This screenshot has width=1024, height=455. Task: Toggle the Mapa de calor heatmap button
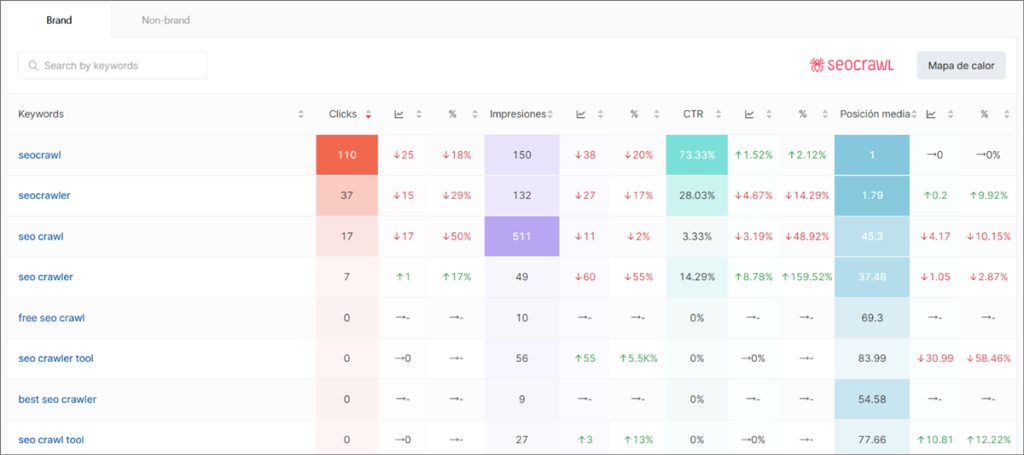coord(960,66)
